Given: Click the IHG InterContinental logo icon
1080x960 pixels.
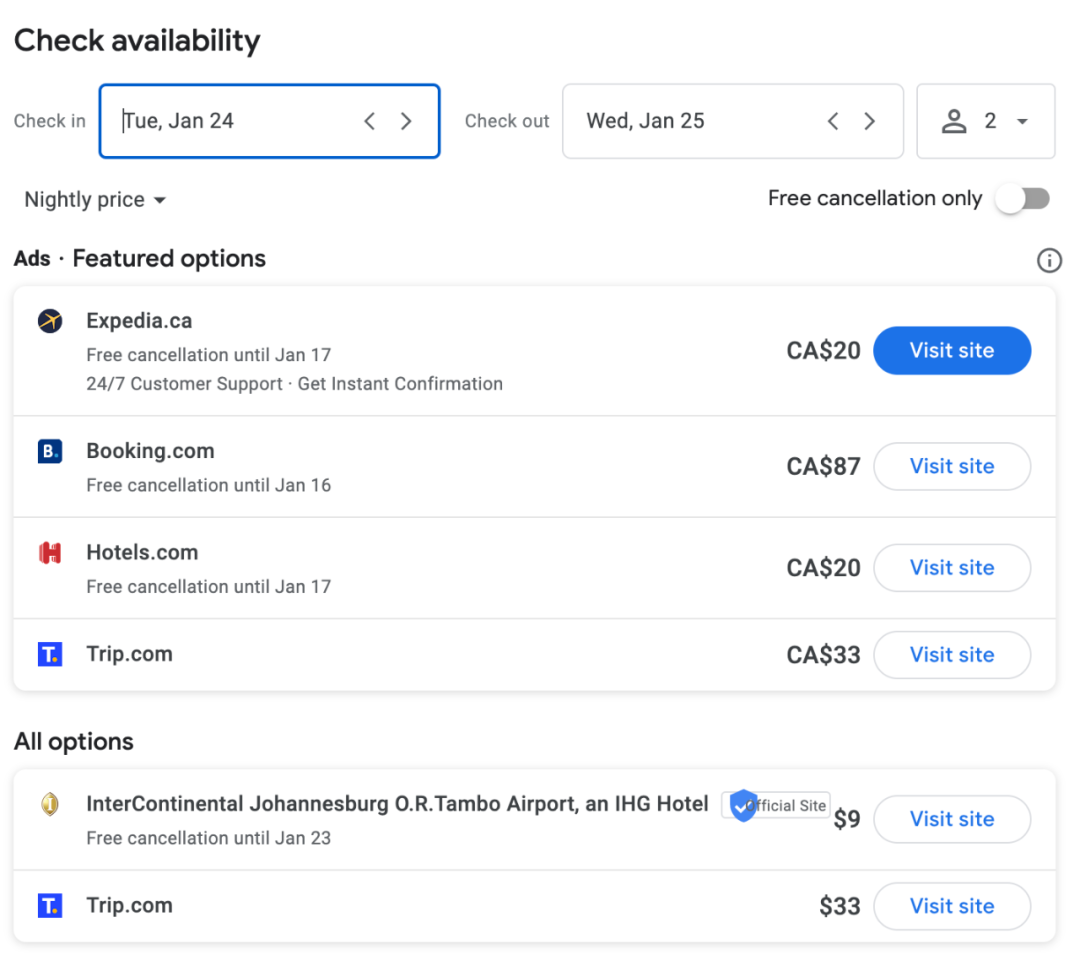Looking at the screenshot, I should pyautogui.click(x=50, y=804).
